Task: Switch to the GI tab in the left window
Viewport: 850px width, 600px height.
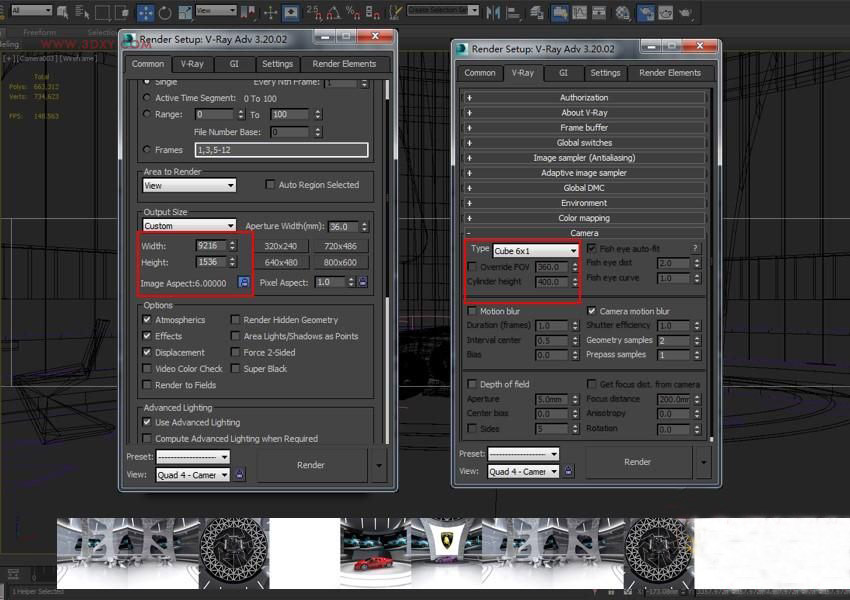Action: (234, 64)
